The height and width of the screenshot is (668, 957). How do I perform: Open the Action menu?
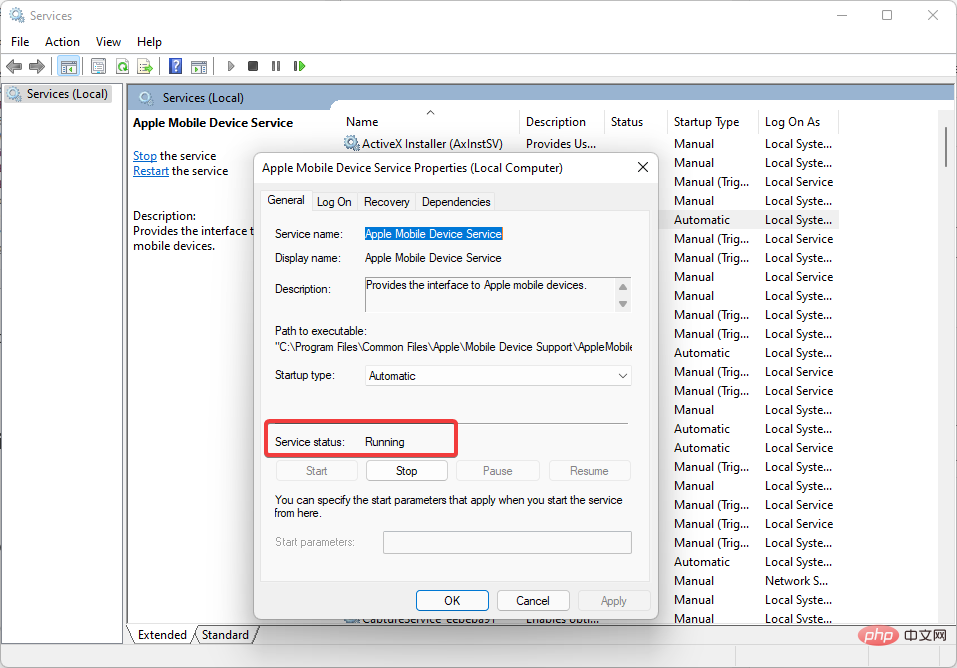coord(62,42)
